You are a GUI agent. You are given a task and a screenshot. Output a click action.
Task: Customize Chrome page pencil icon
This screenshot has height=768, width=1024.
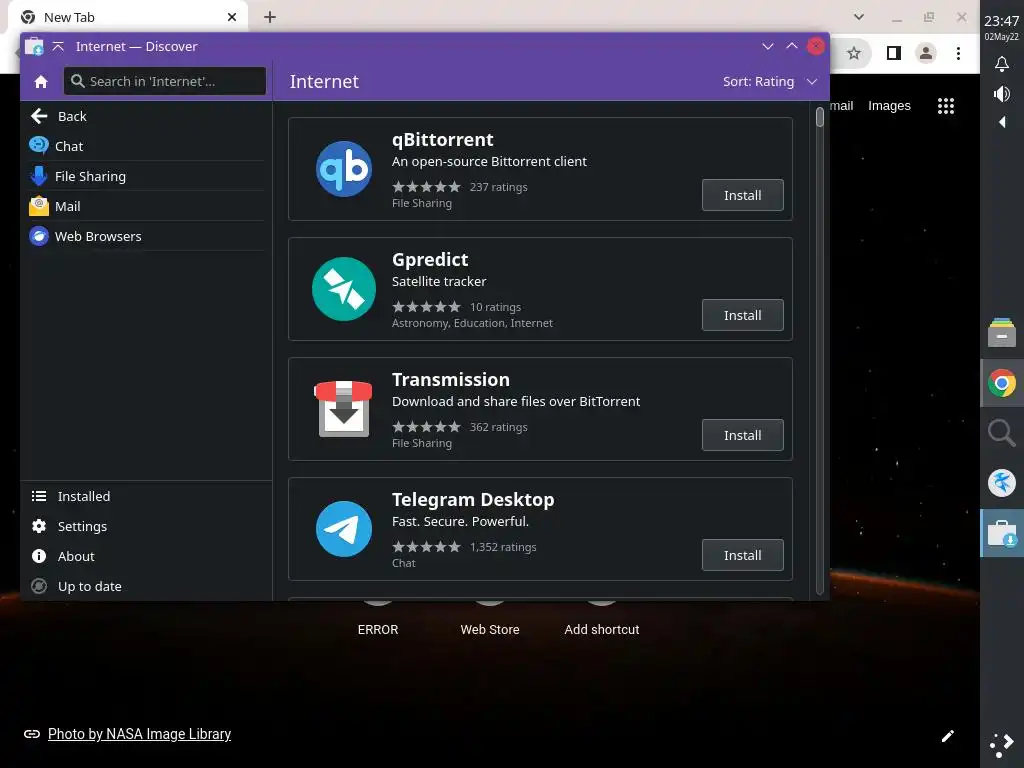point(948,736)
